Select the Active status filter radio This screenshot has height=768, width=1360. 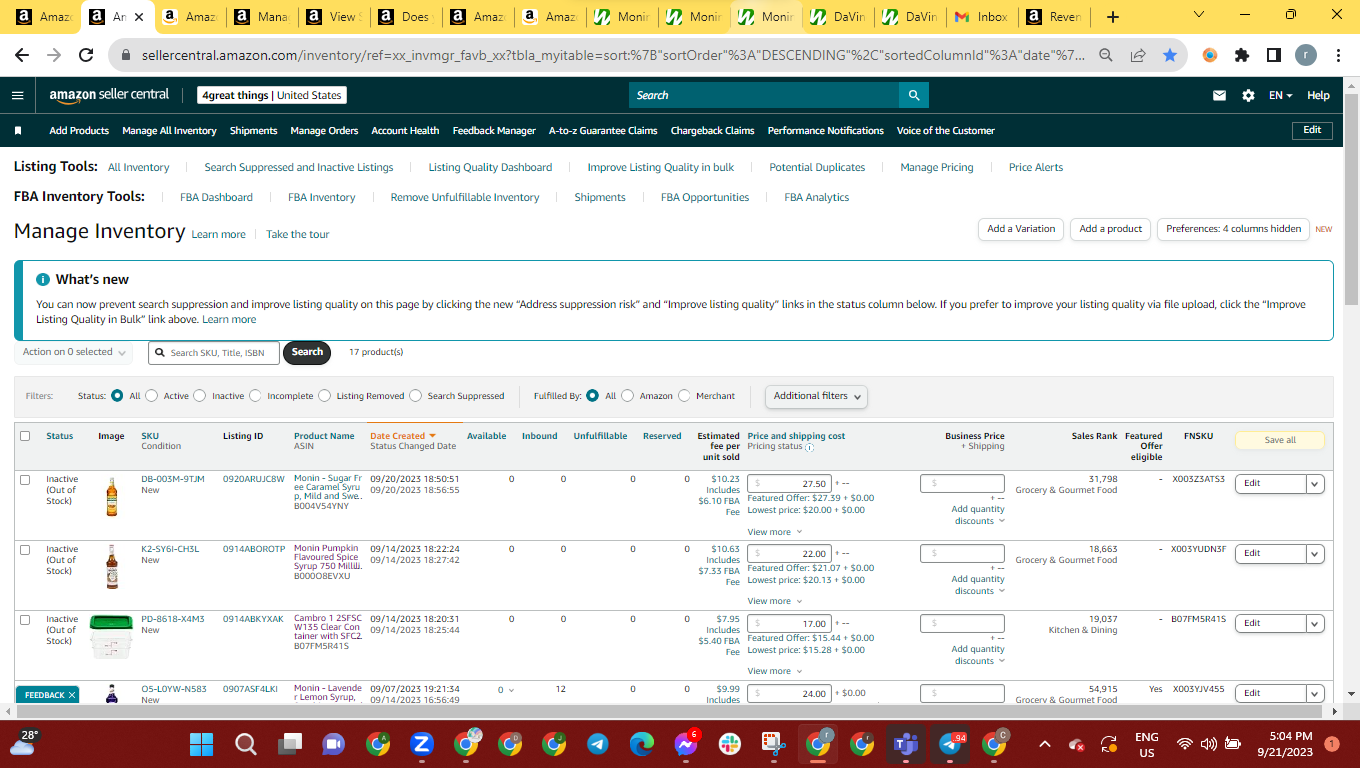pos(152,396)
